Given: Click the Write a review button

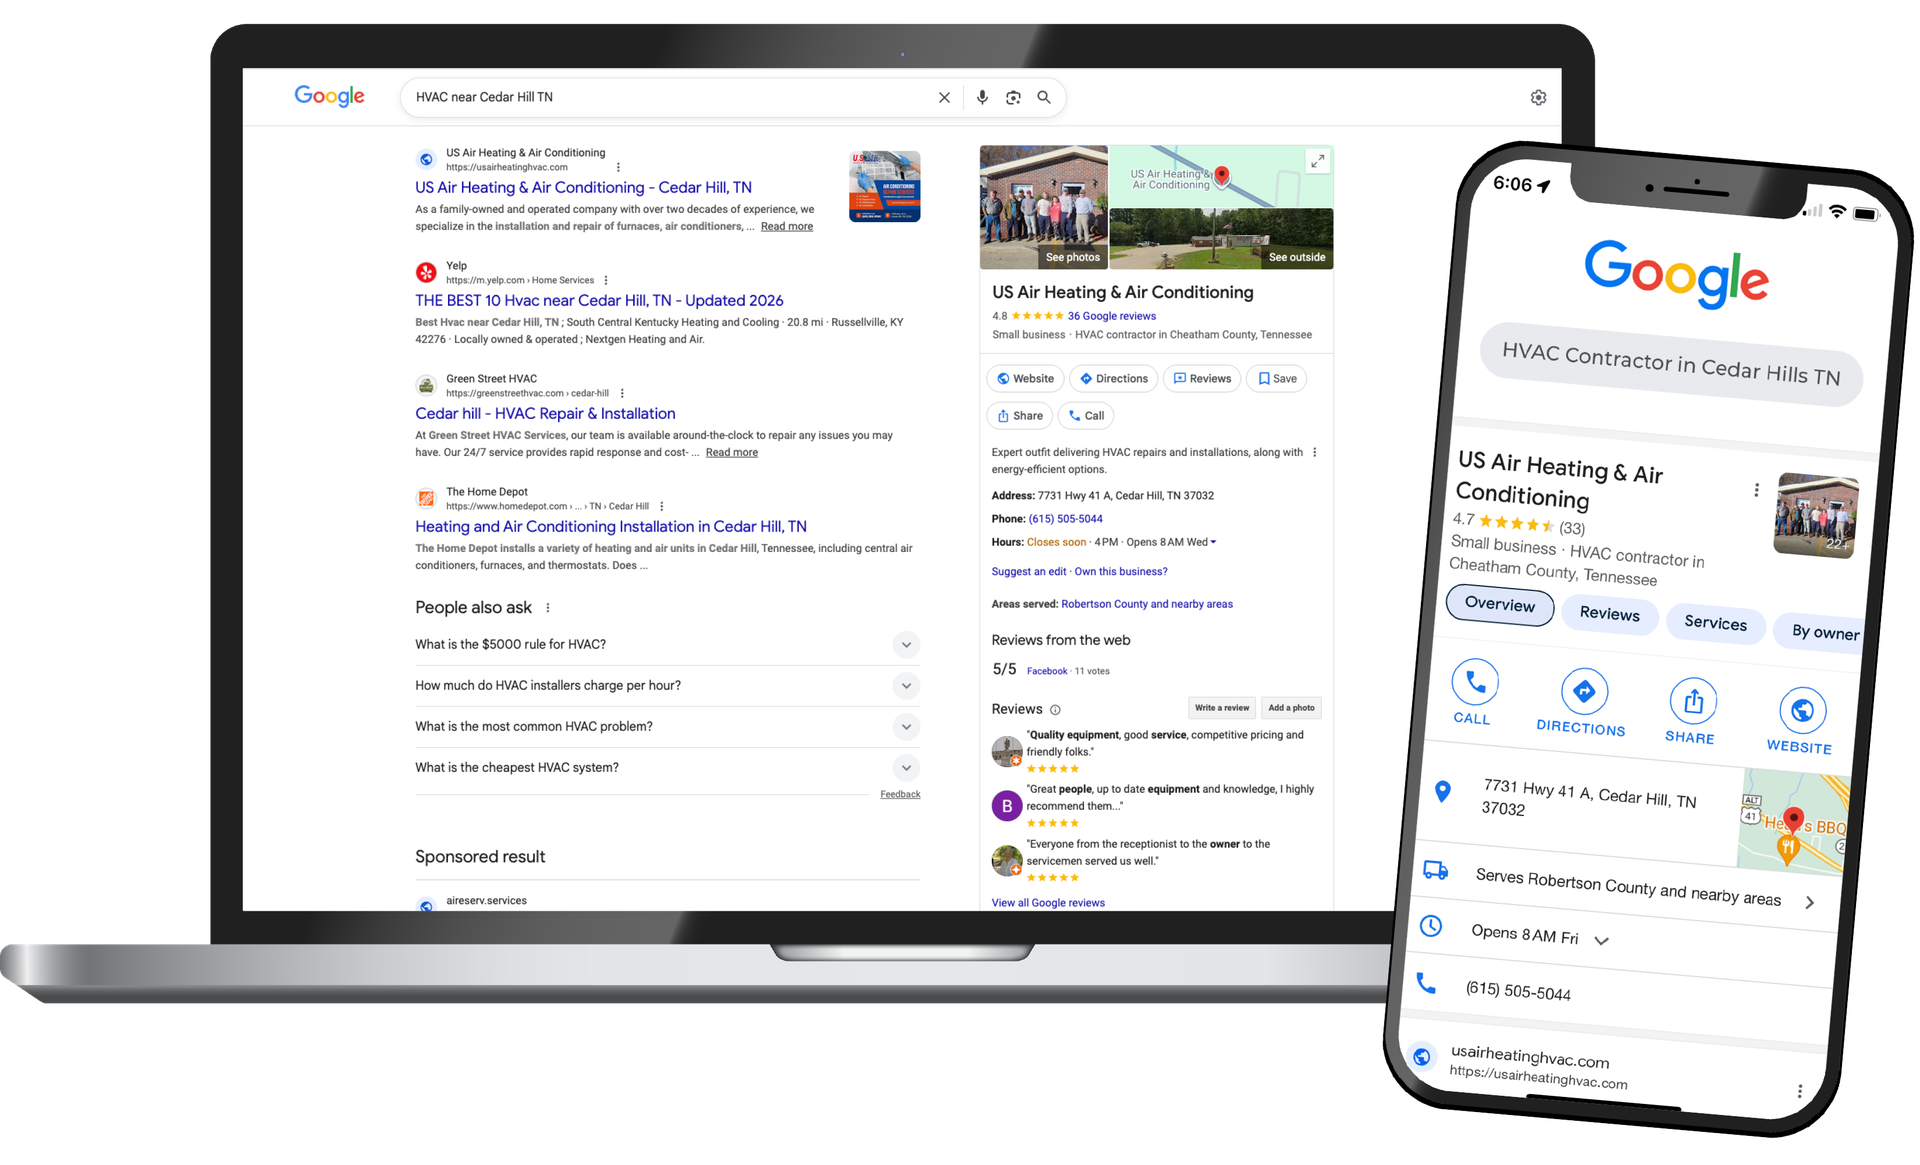Looking at the screenshot, I should pyautogui.click(x=1221, y=708).
